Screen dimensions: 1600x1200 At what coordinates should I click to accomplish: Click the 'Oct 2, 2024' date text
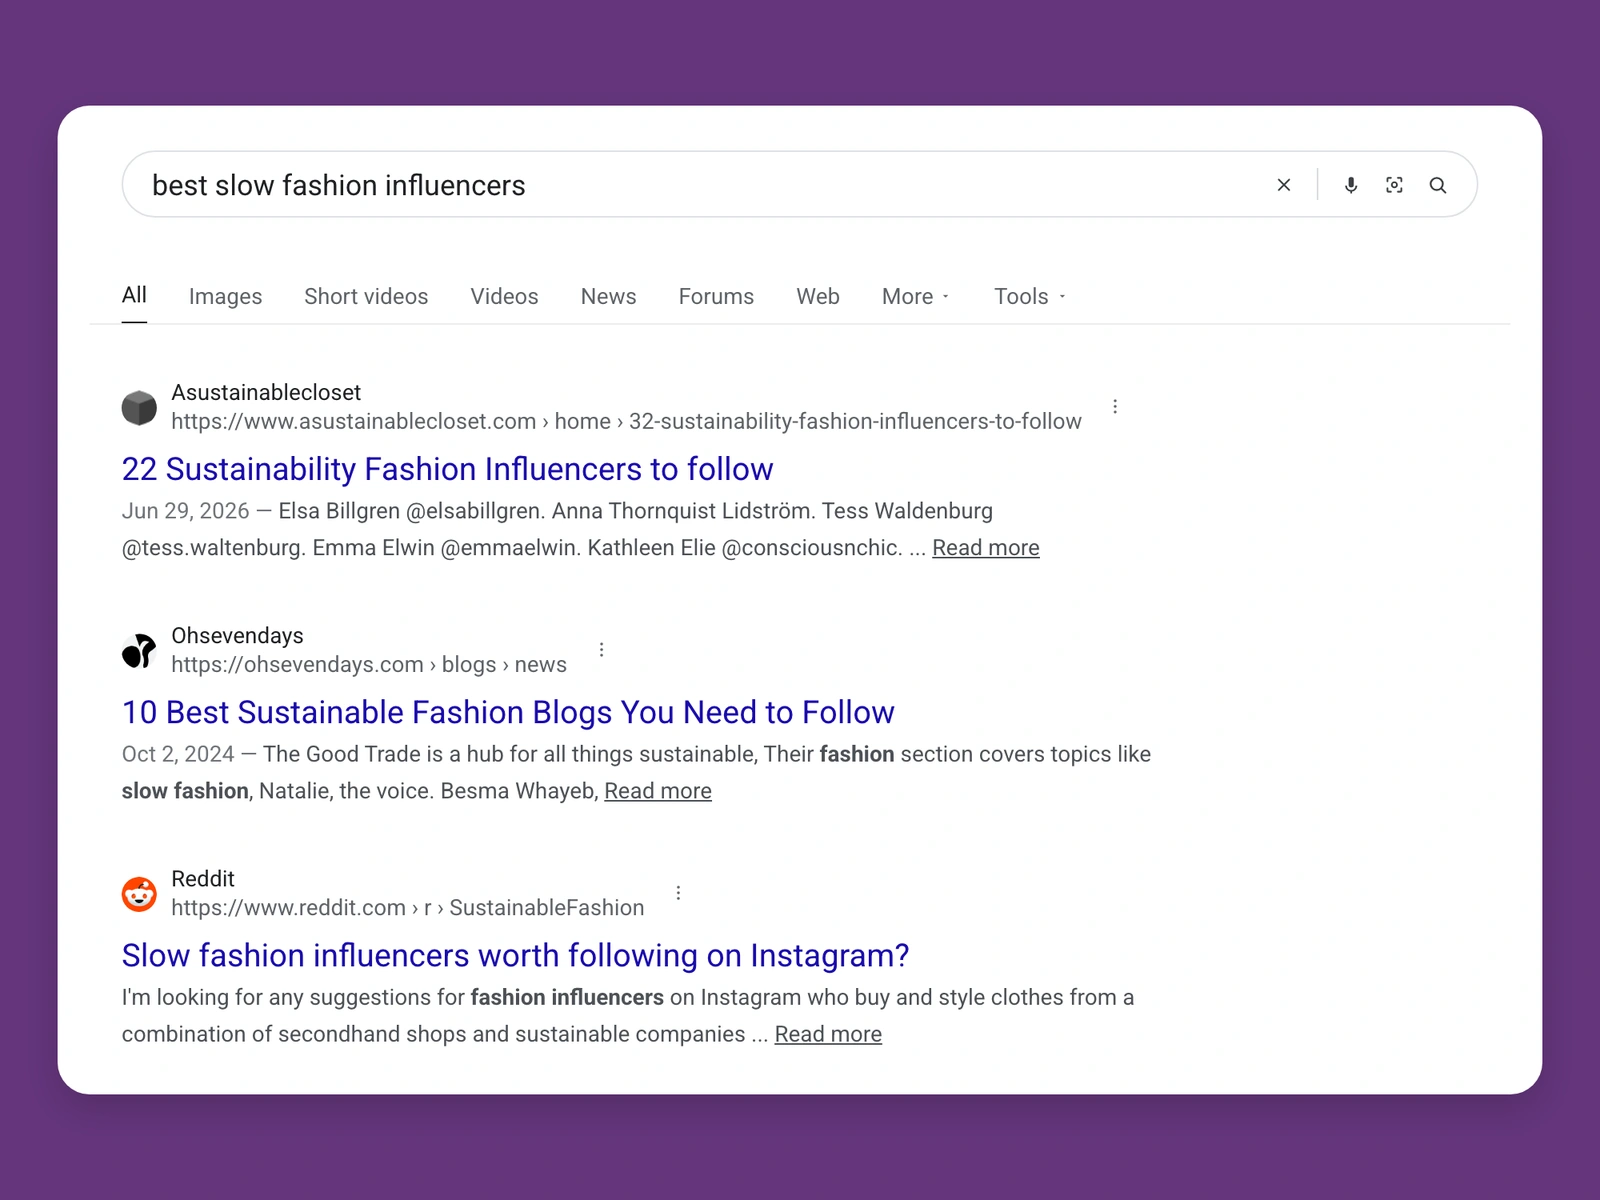(x=178, y=754)
